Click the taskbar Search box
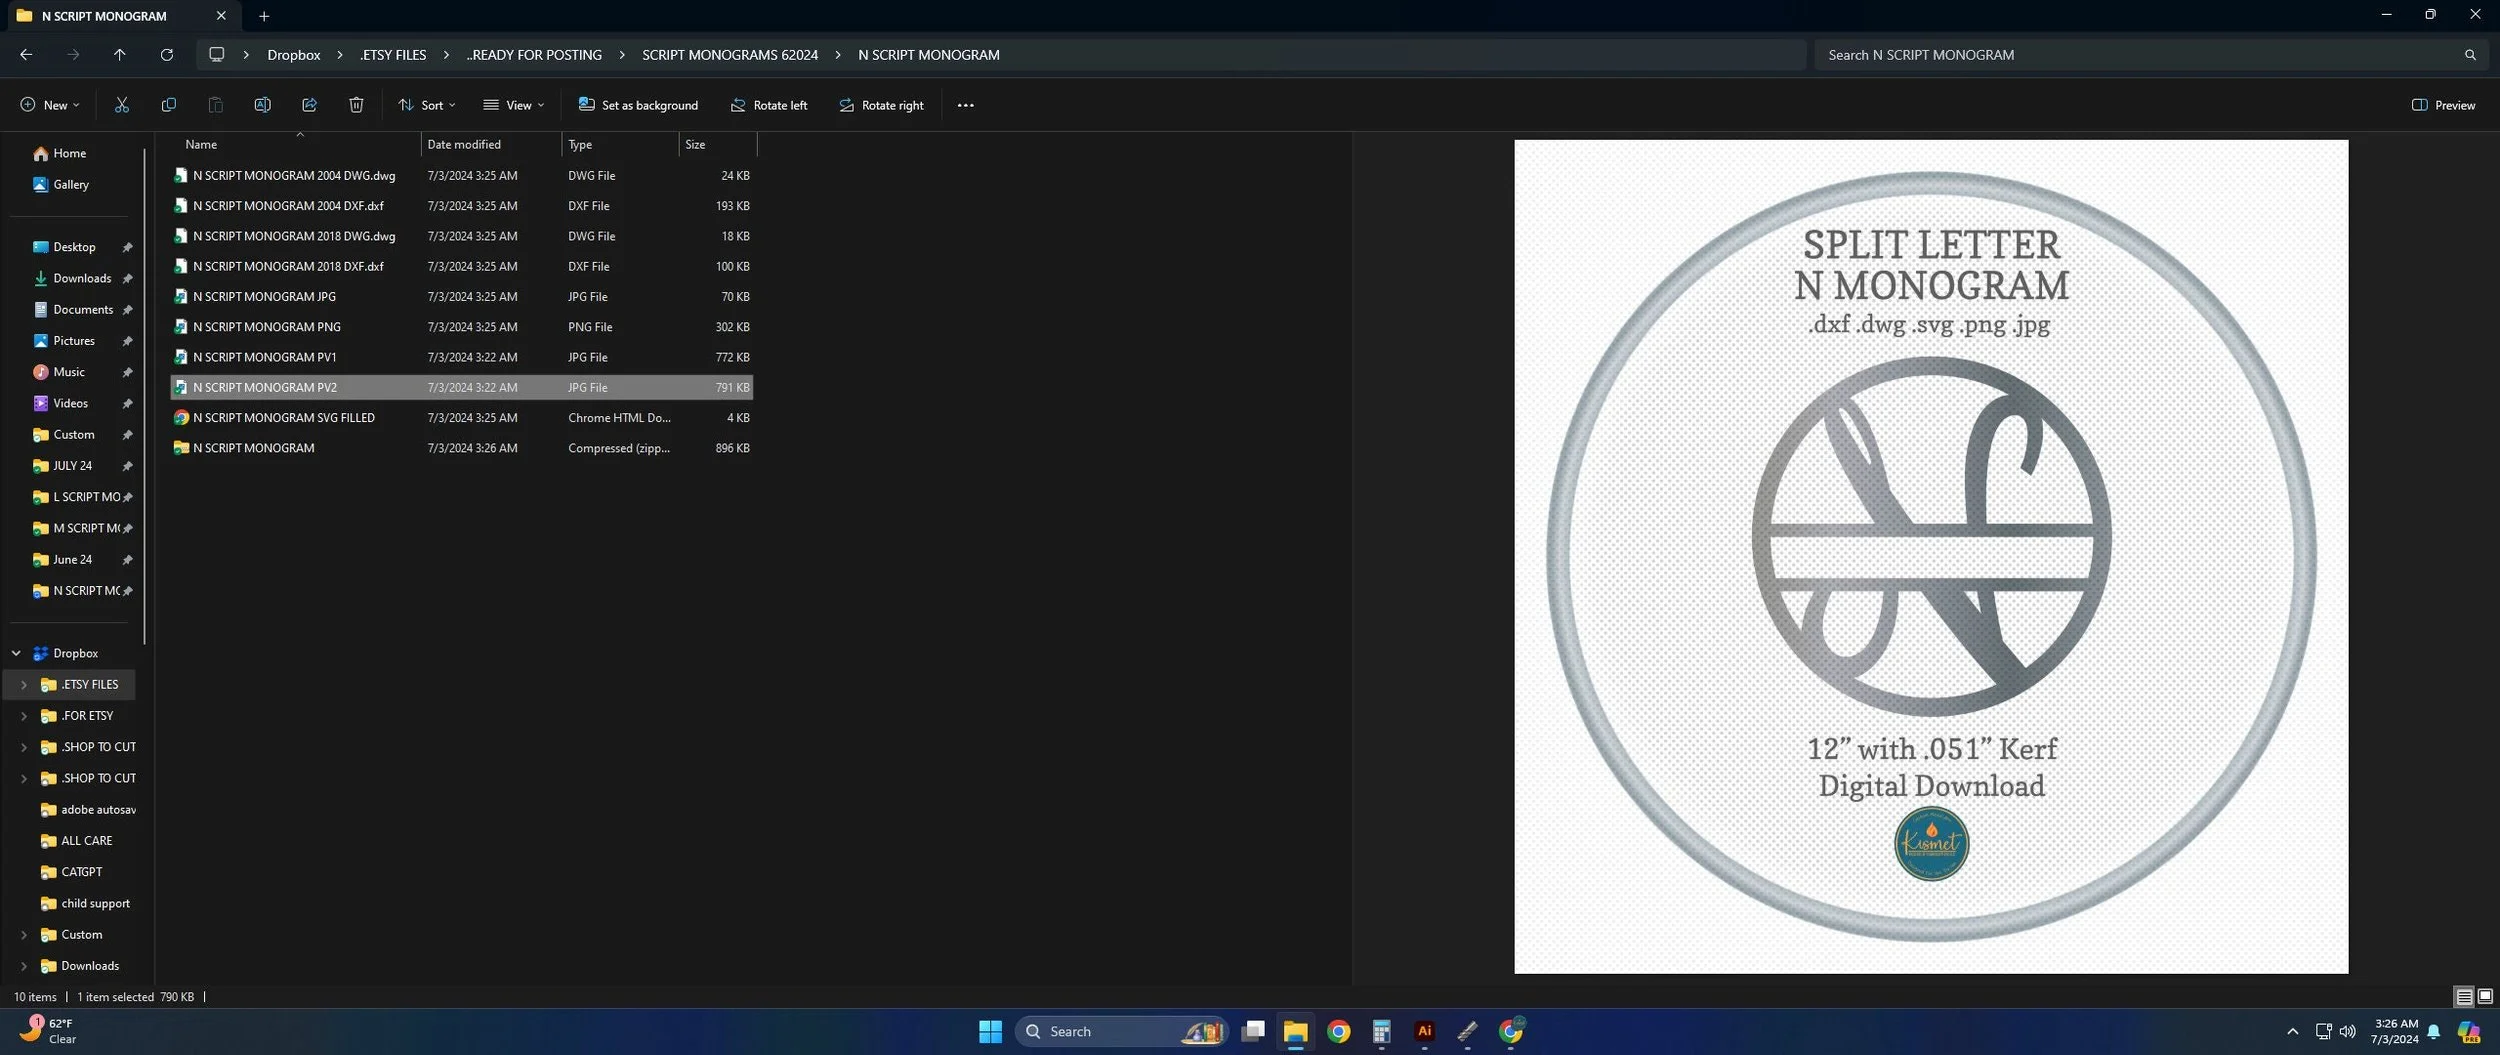2500x1055 pixels. click(1122, 1031)
